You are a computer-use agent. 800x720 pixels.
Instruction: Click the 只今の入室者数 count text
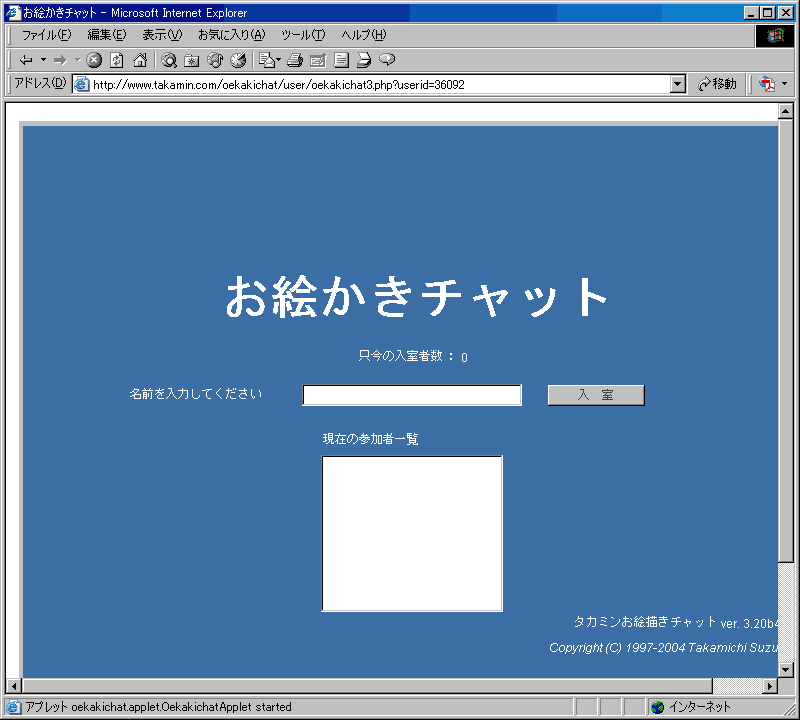coord(413,356)
